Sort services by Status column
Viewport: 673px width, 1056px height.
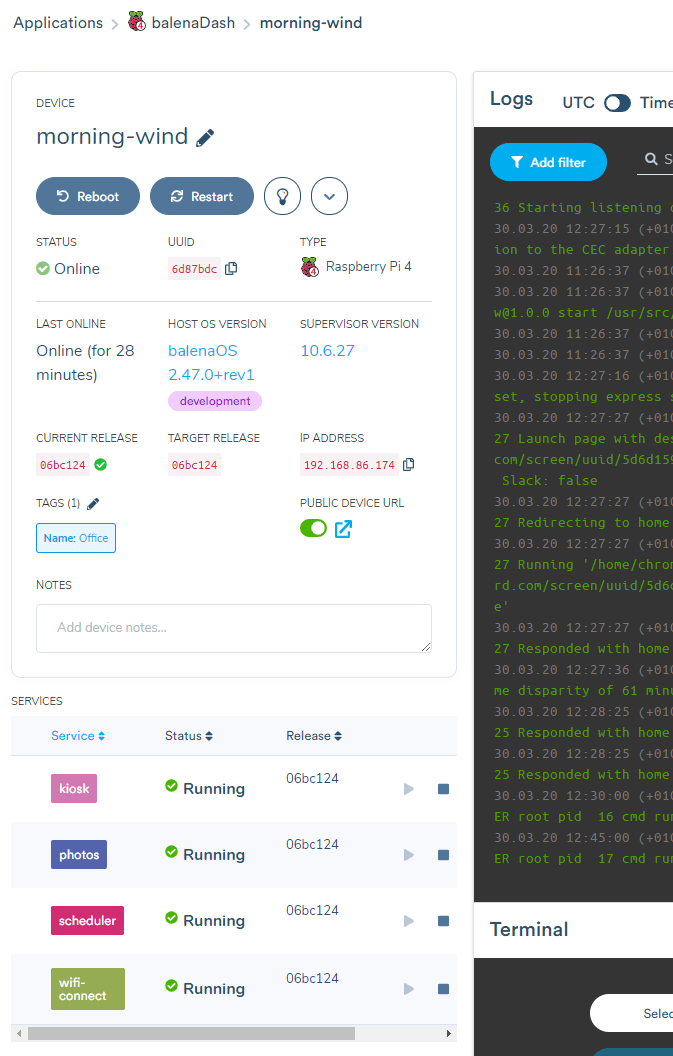(x=189, y=735)
